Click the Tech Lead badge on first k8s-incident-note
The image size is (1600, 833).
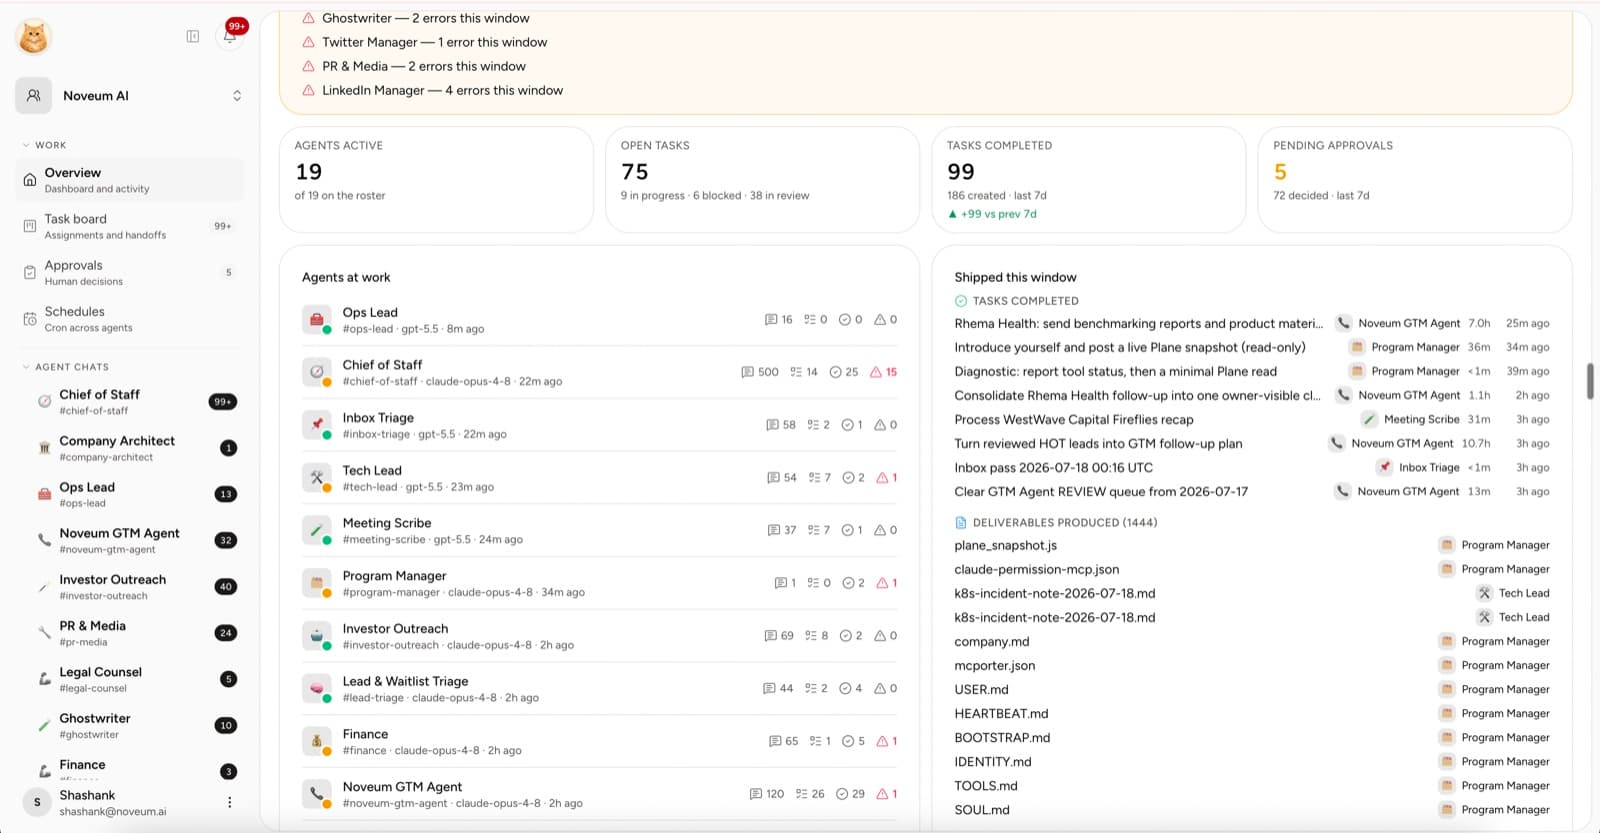click(x=1513, y=593)
